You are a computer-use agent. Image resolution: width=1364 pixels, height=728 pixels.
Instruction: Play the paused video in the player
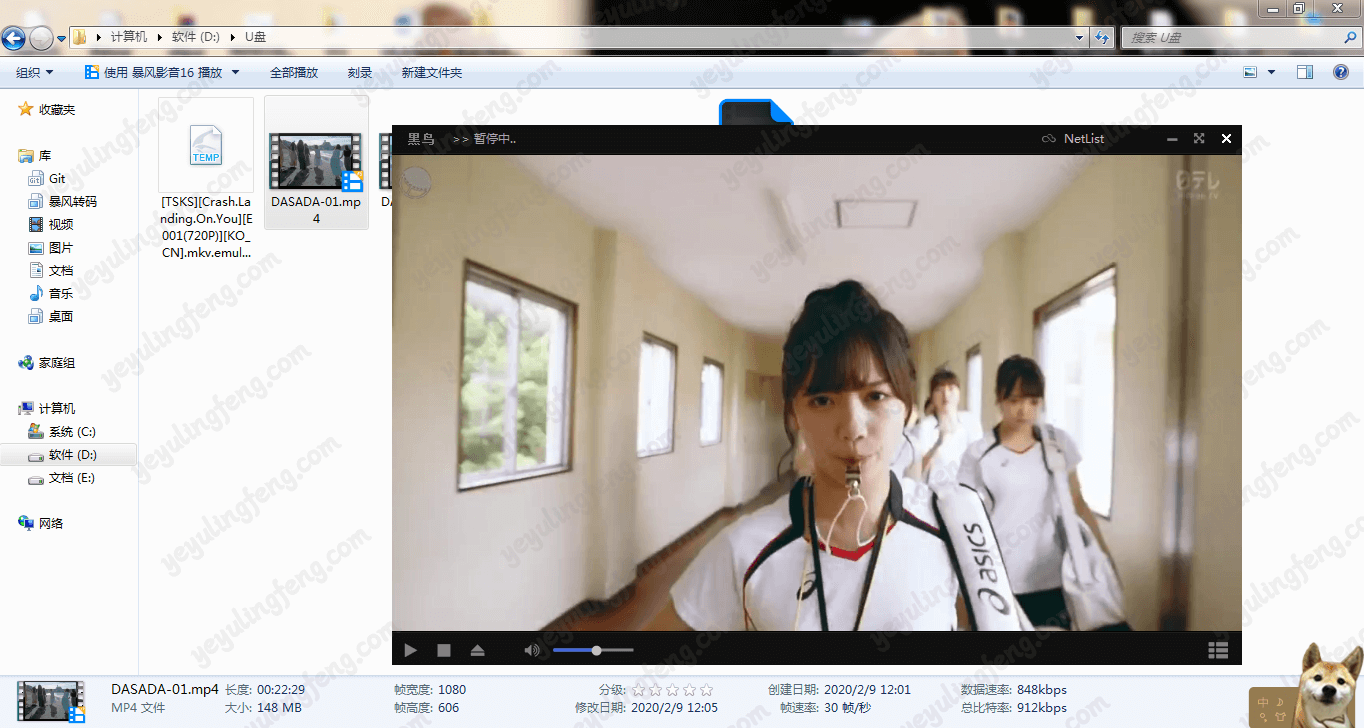pyautogui.click(x=410, y=650)
